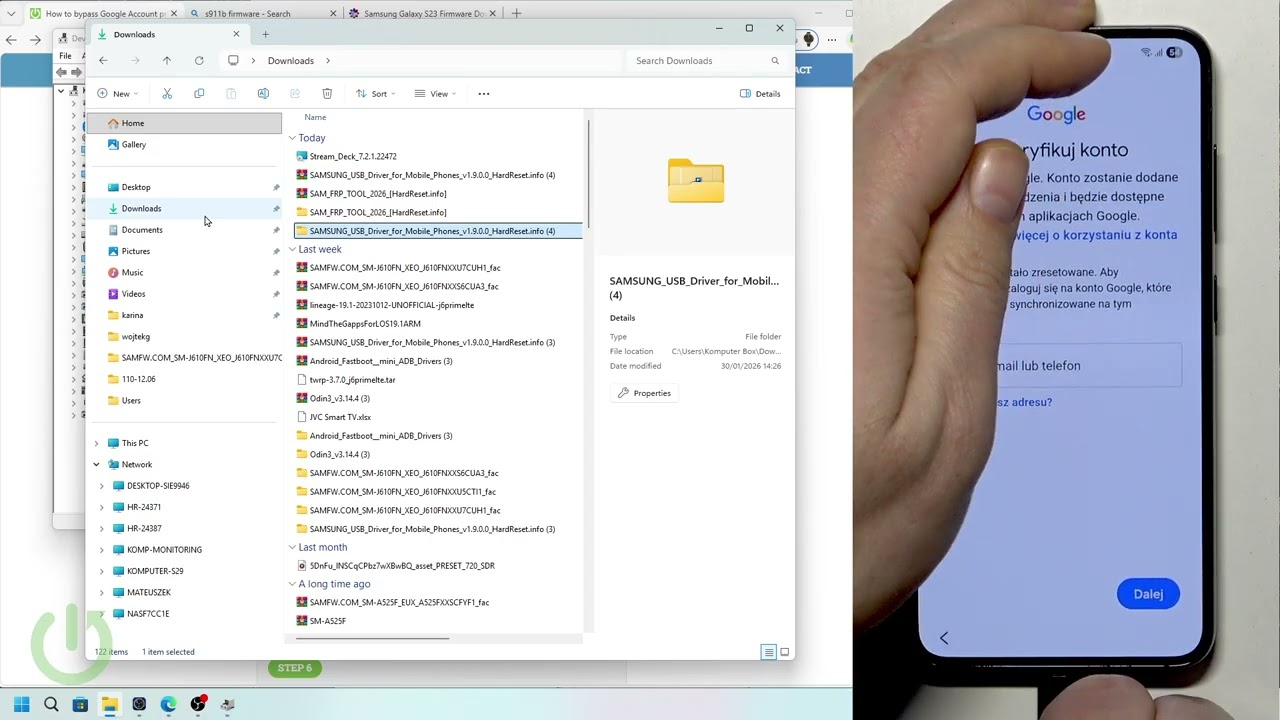Click the Up arrow to parent folder
The height and width of the screenshot is (720, 1280).
(x=167, y=61)
